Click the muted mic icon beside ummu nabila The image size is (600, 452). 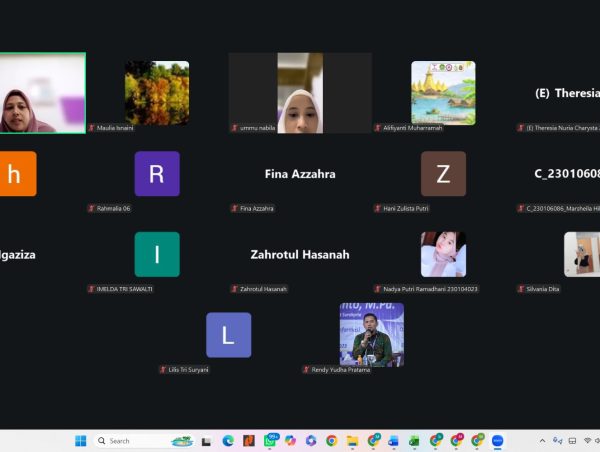(235, 128)
